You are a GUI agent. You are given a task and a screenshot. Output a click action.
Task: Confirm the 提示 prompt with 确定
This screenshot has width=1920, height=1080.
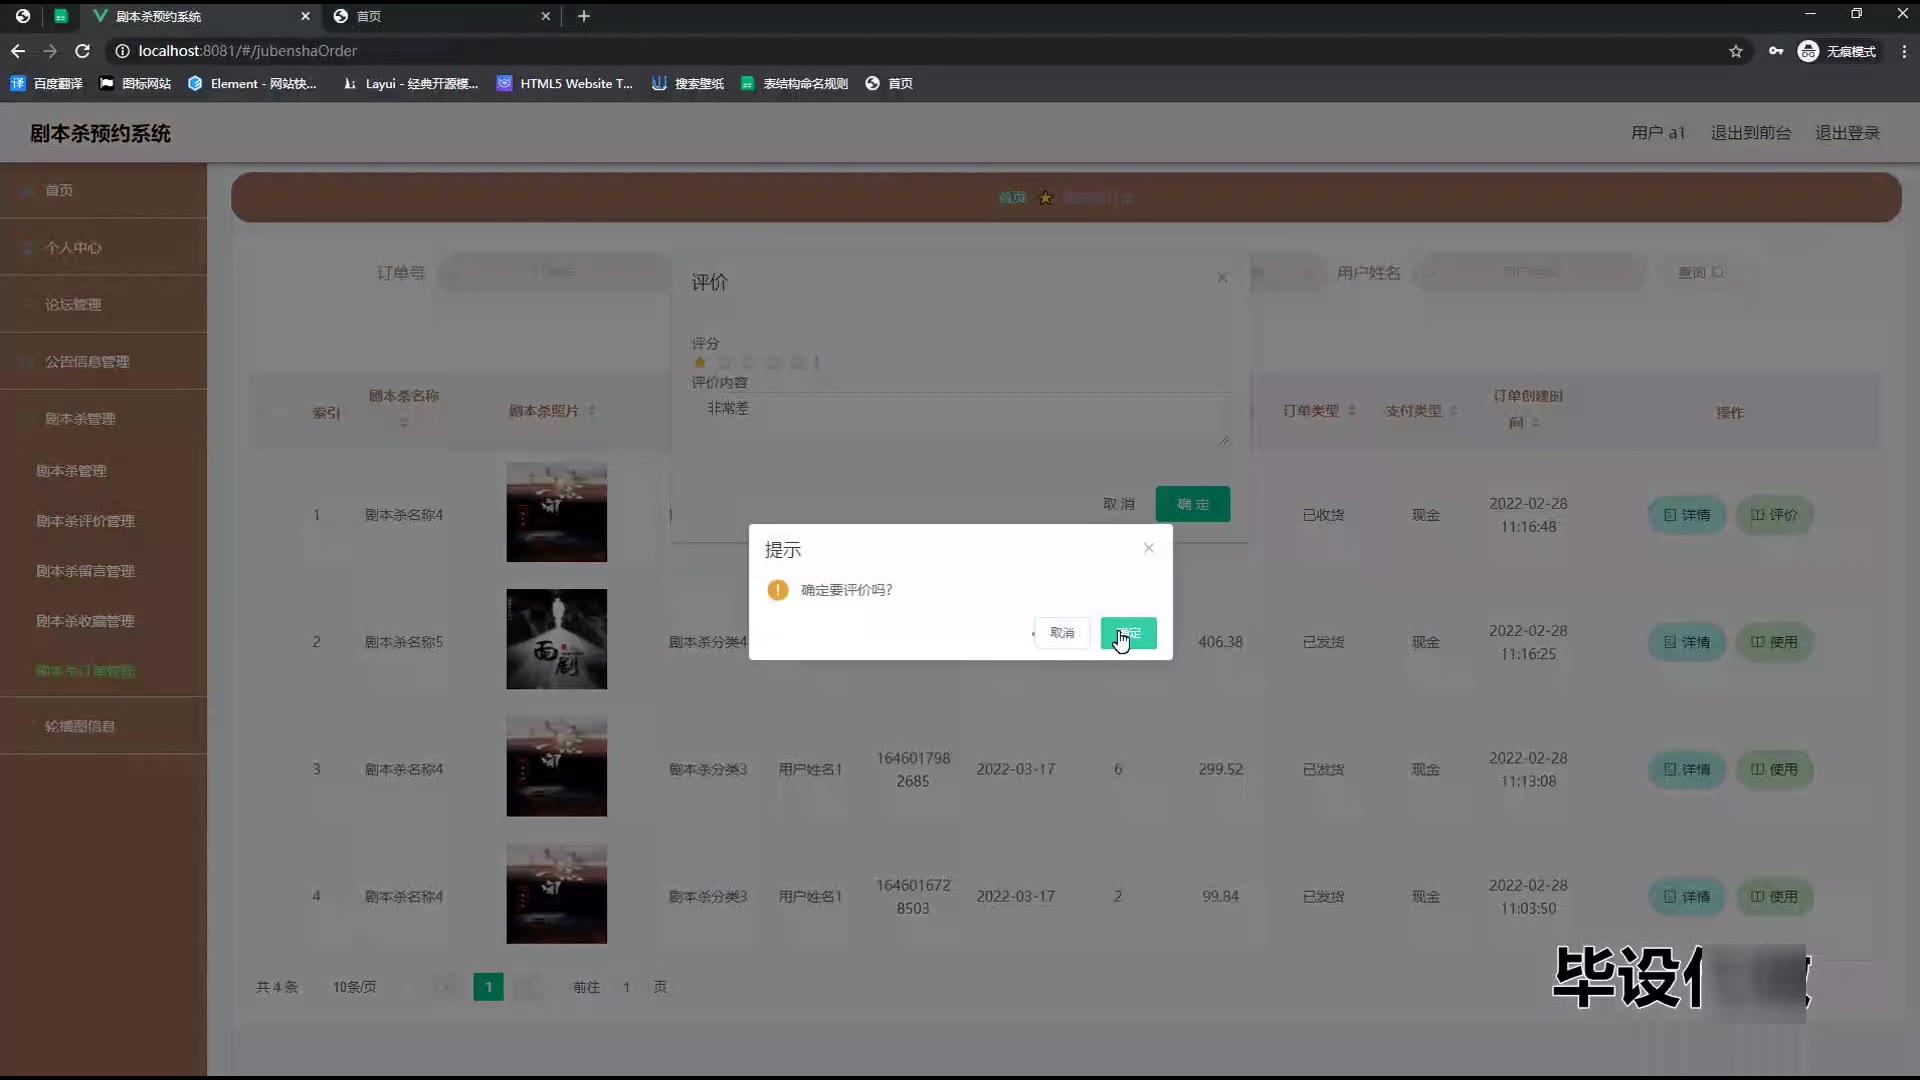tap(1128, 633)
